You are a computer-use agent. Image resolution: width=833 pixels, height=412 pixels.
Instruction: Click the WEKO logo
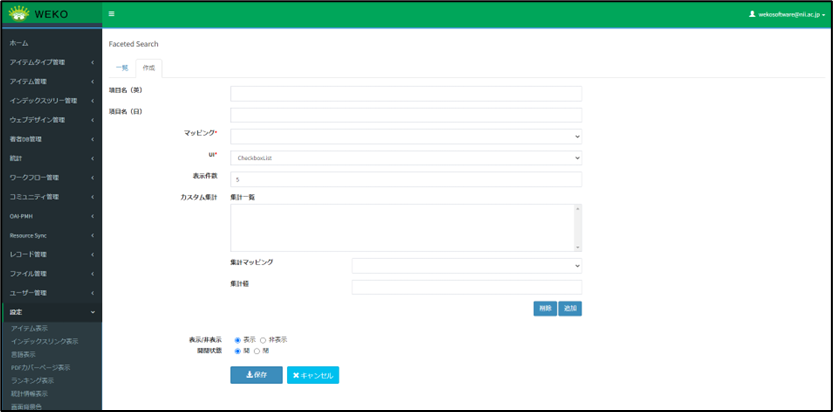pos(38,14)
